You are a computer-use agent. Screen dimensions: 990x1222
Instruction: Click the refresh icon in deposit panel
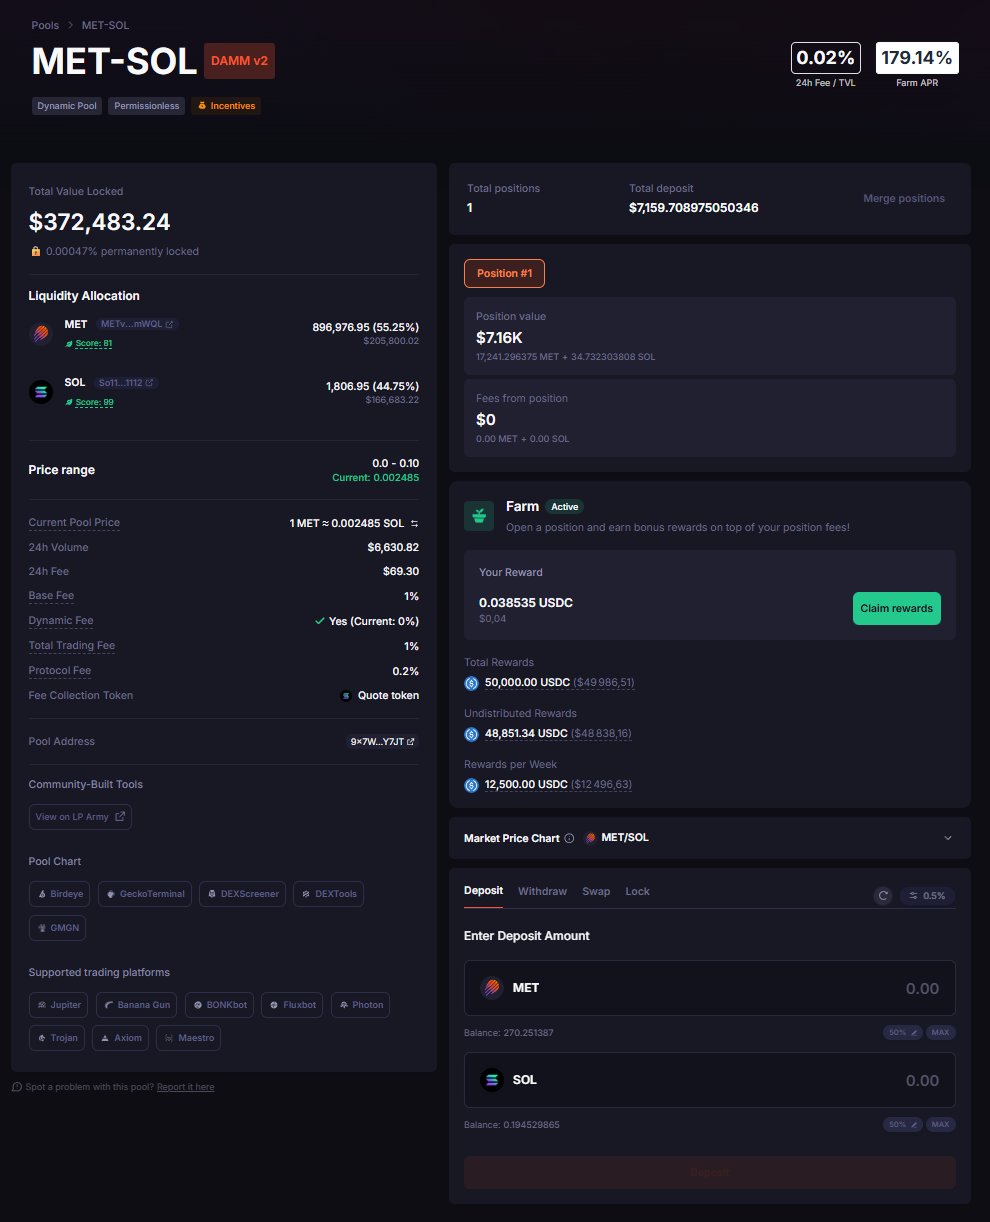pyautogui.click(x=883, y=896)
